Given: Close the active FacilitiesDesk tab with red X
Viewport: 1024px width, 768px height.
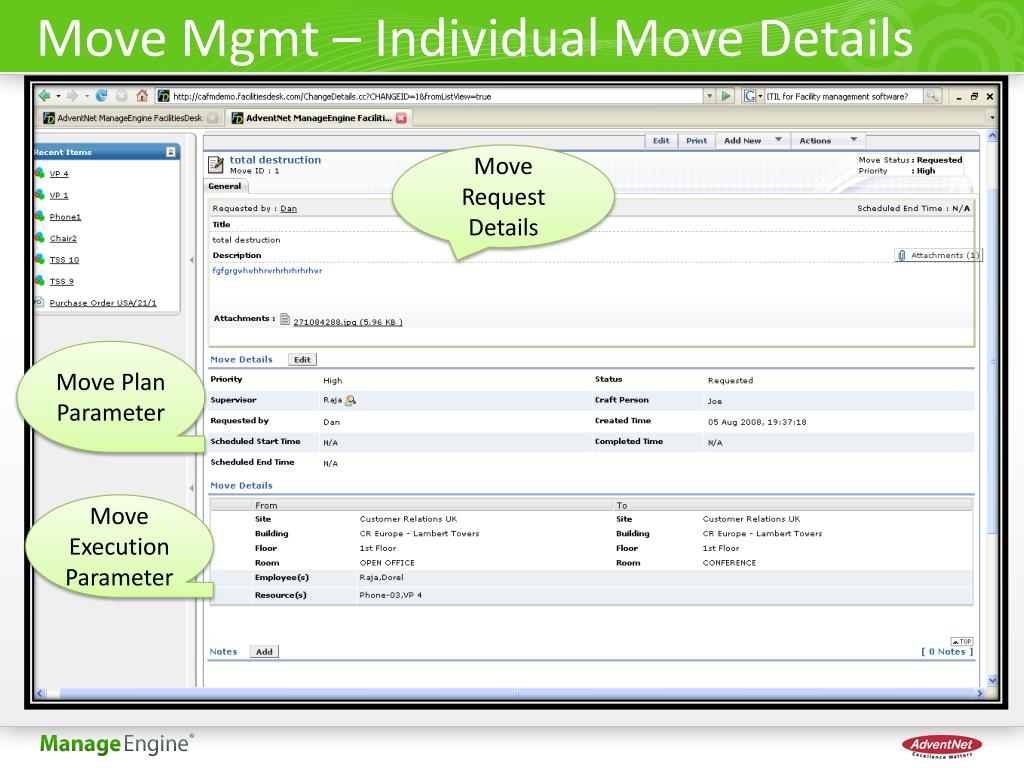Looking at the screenshot, I should tap(401, 118).
